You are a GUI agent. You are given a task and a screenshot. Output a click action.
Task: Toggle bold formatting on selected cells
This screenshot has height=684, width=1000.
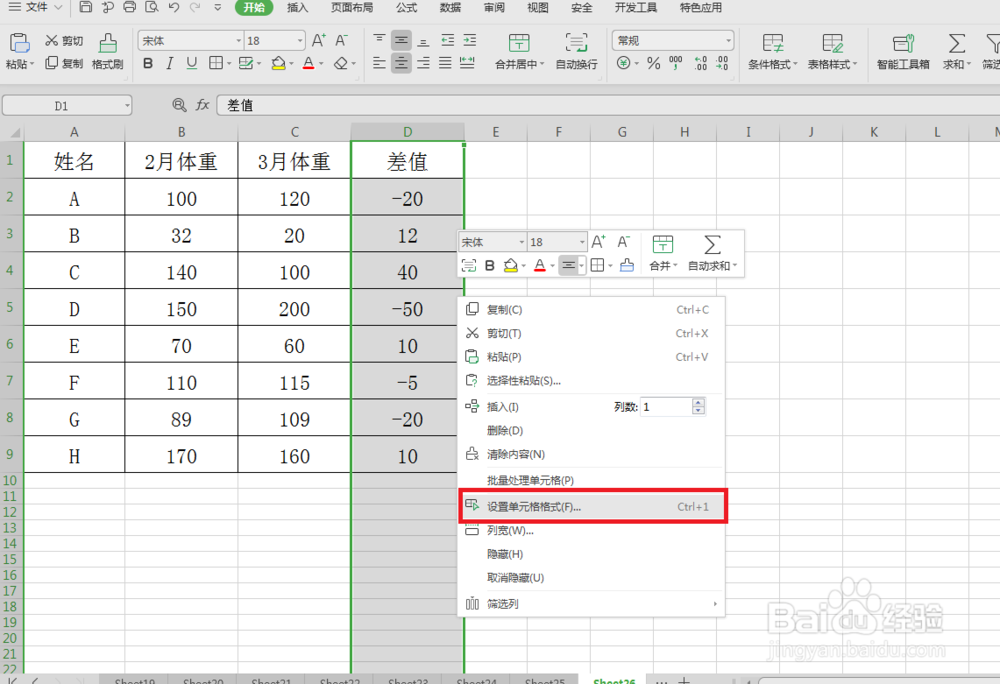coord(148,63)
